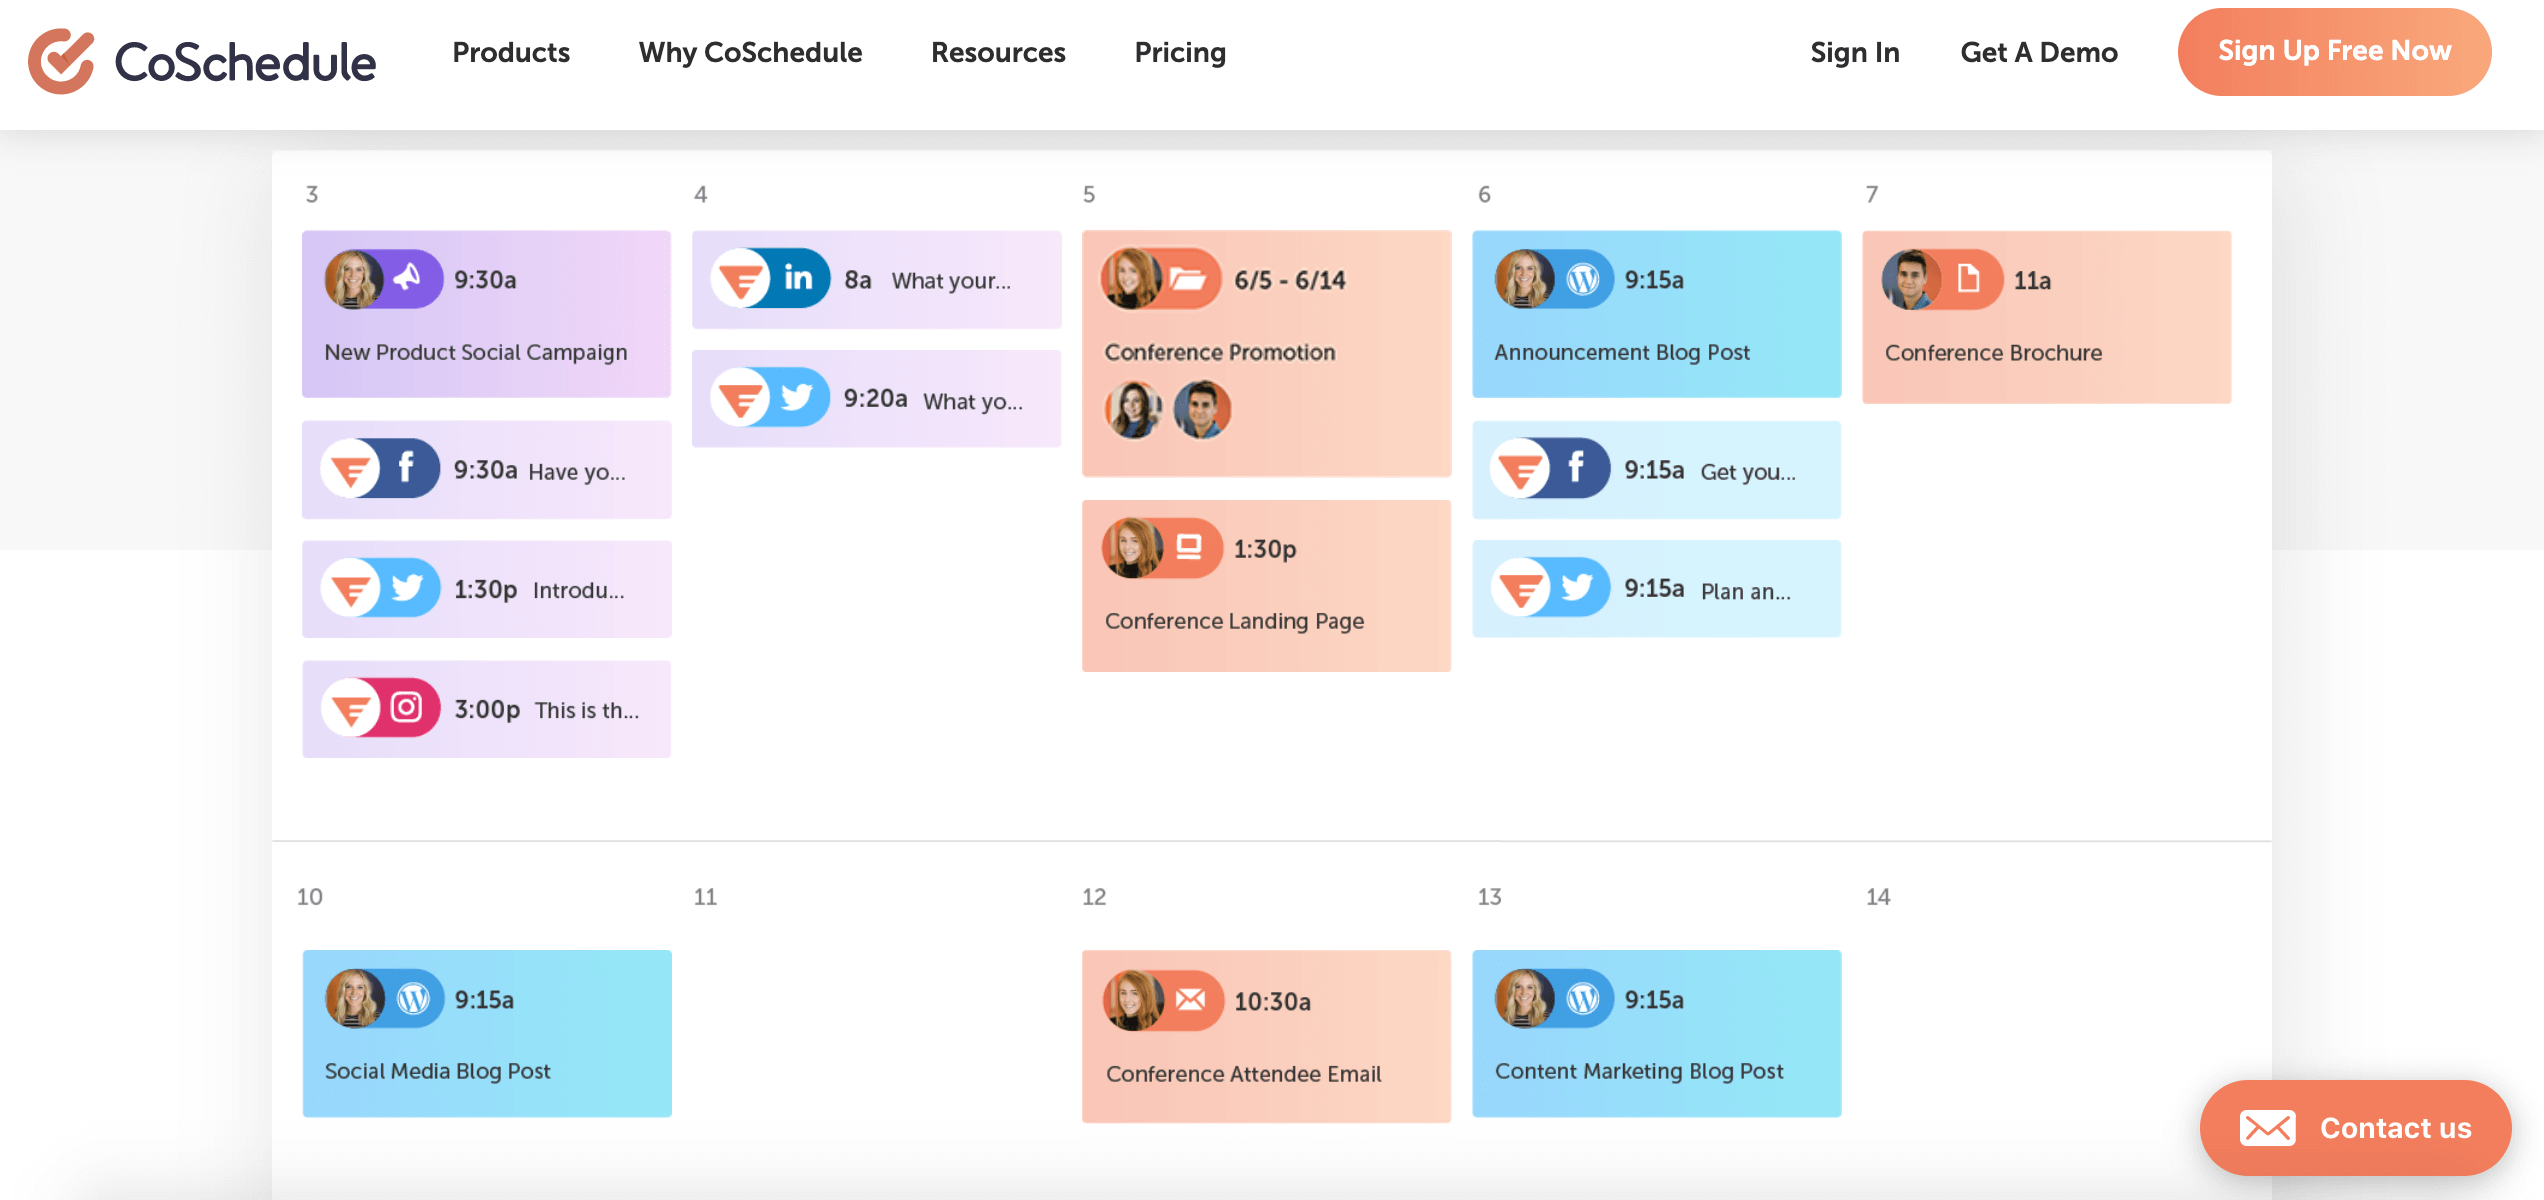Click the email icon on Conference Attendee Email
This screenshot has width=2544, height=1200.
(1190, 1000)
